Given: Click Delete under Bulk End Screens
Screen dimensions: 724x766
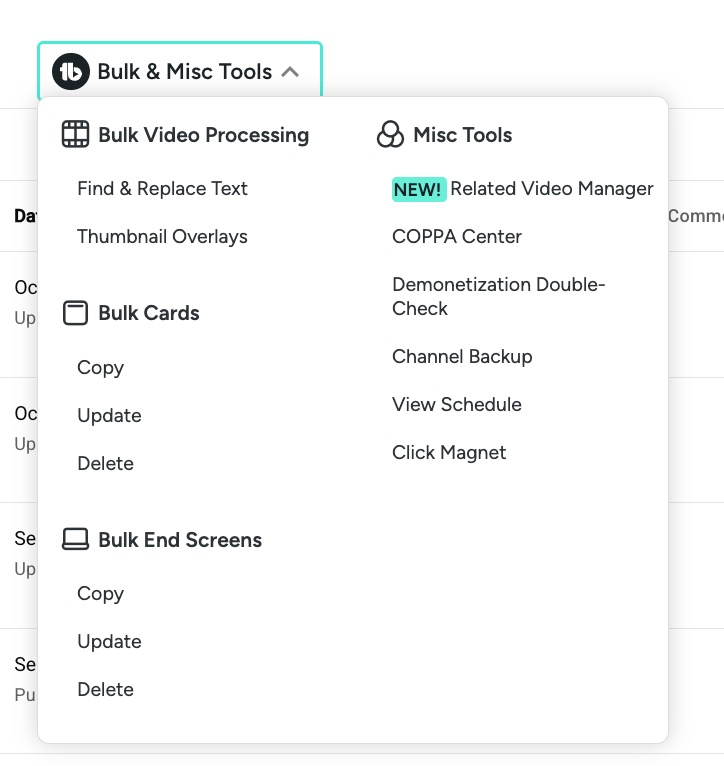Looking at the screenshot, I should 105,690.
